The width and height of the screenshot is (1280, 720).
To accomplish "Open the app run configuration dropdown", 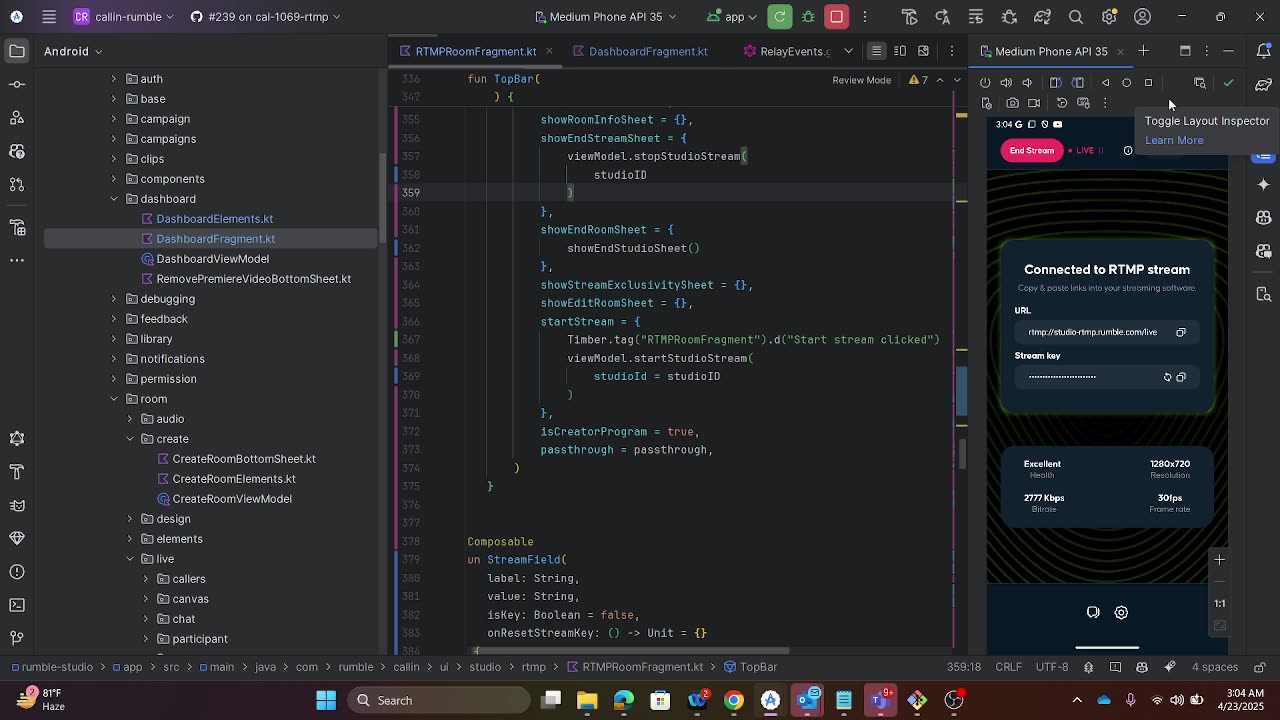I will point(733,17).
